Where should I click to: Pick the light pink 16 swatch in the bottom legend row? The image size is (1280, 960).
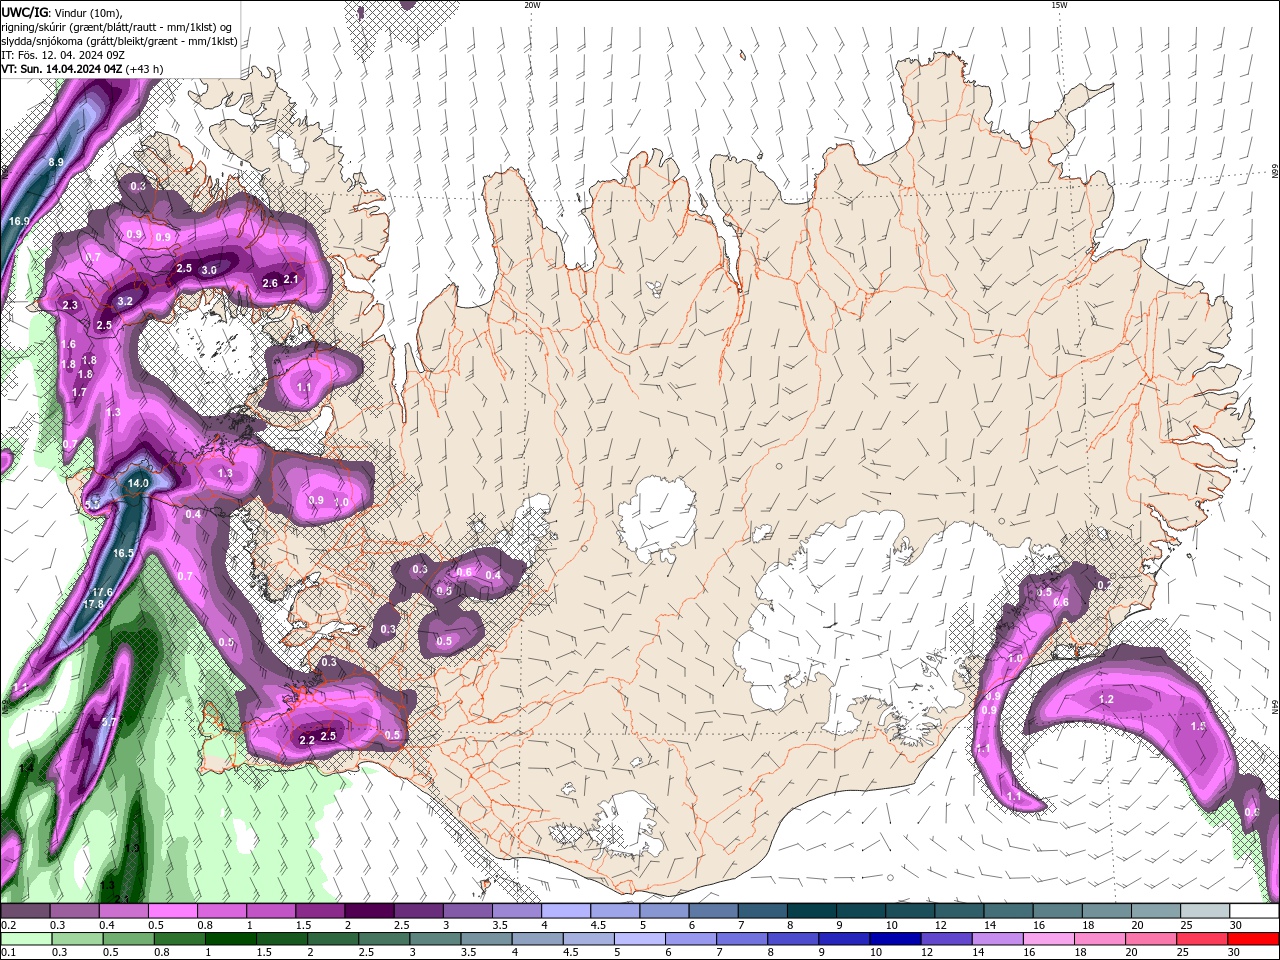(1049, 939)
